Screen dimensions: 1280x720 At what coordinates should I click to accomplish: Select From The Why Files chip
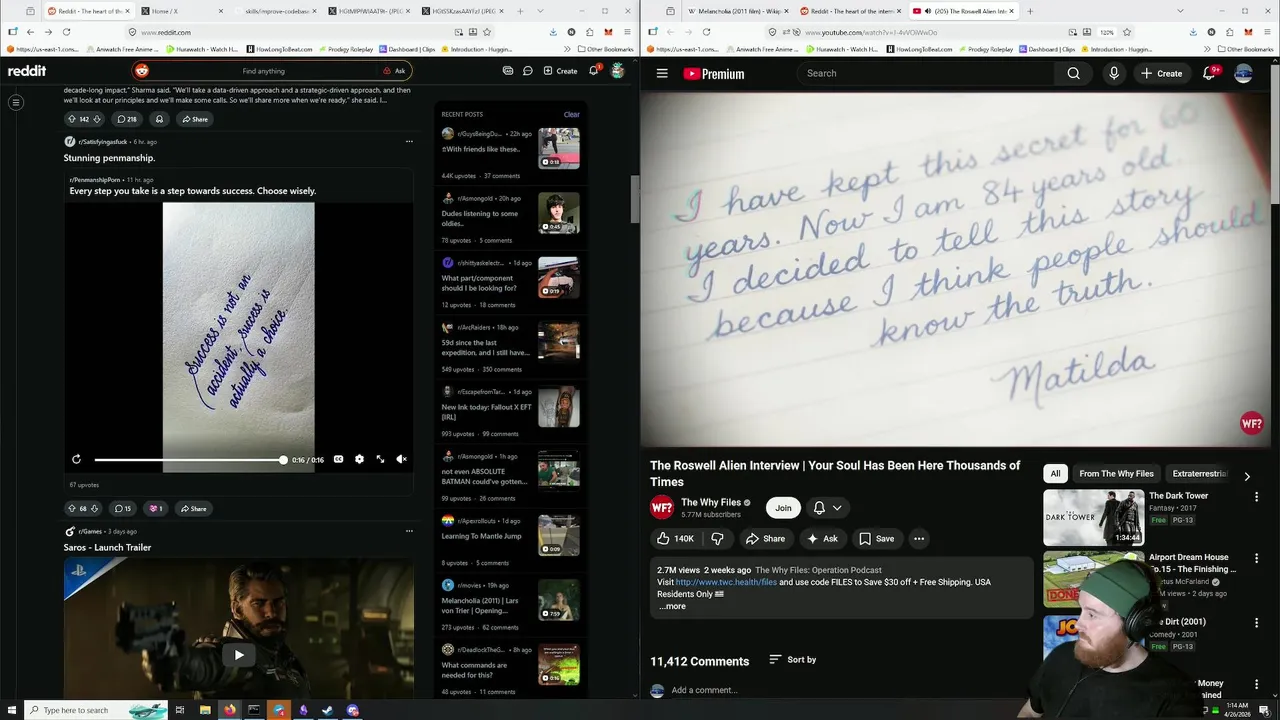[1116, 473]
